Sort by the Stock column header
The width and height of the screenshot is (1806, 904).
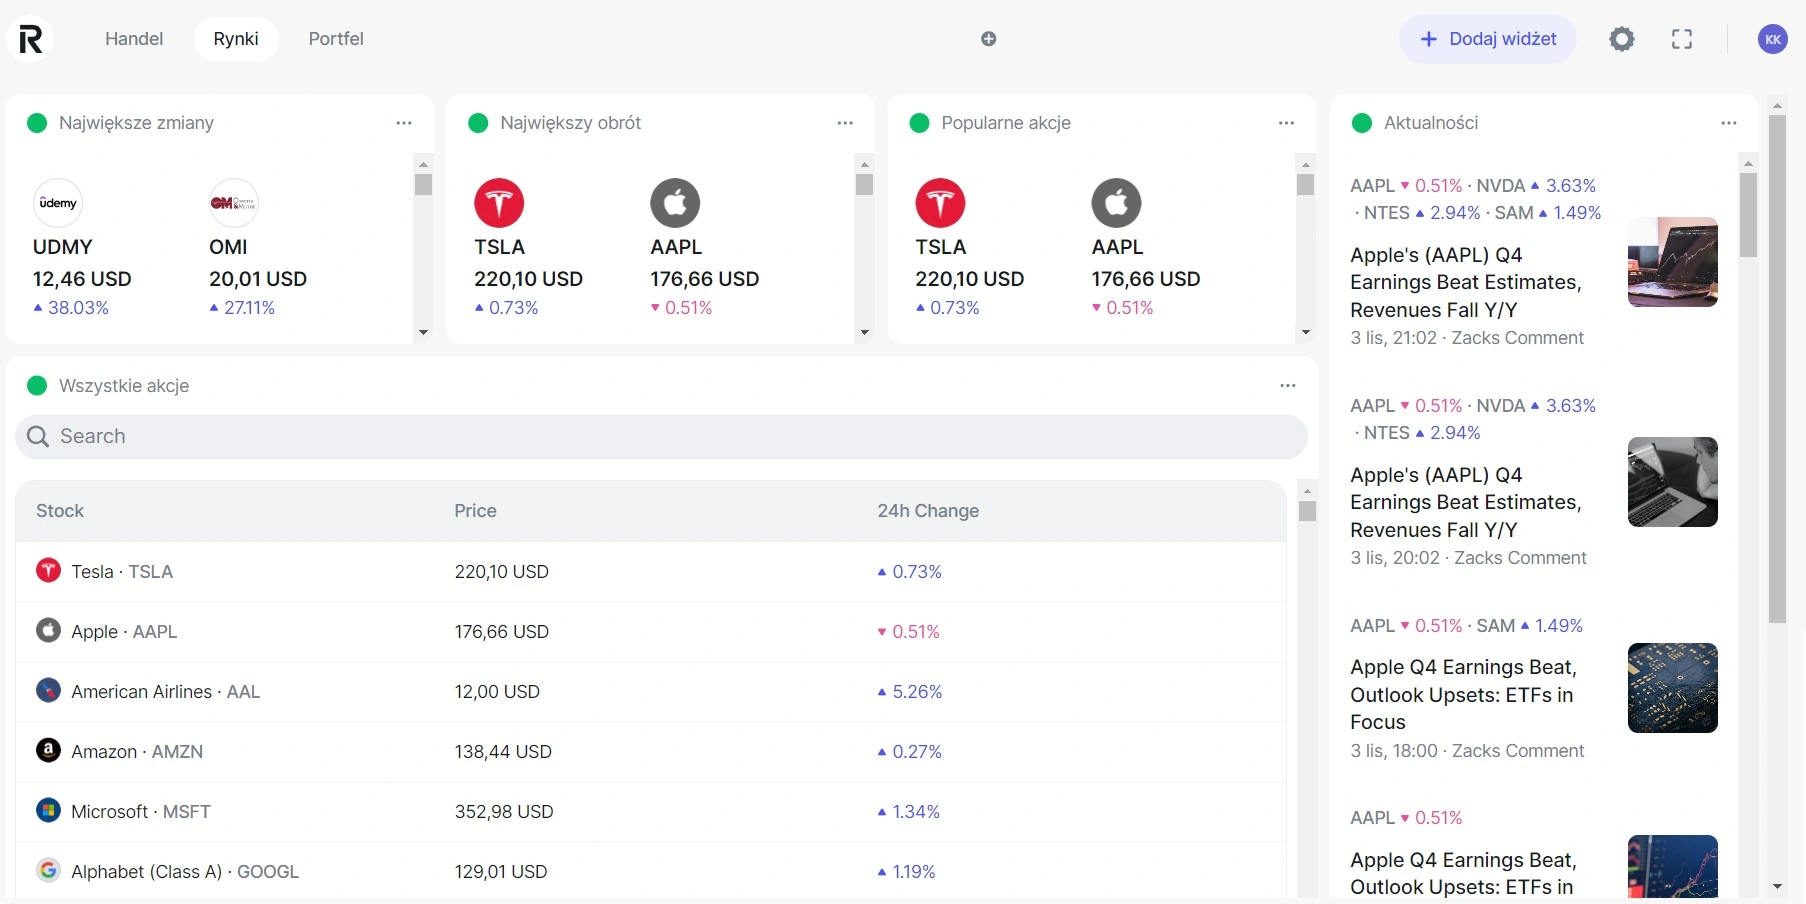(60, 511)
